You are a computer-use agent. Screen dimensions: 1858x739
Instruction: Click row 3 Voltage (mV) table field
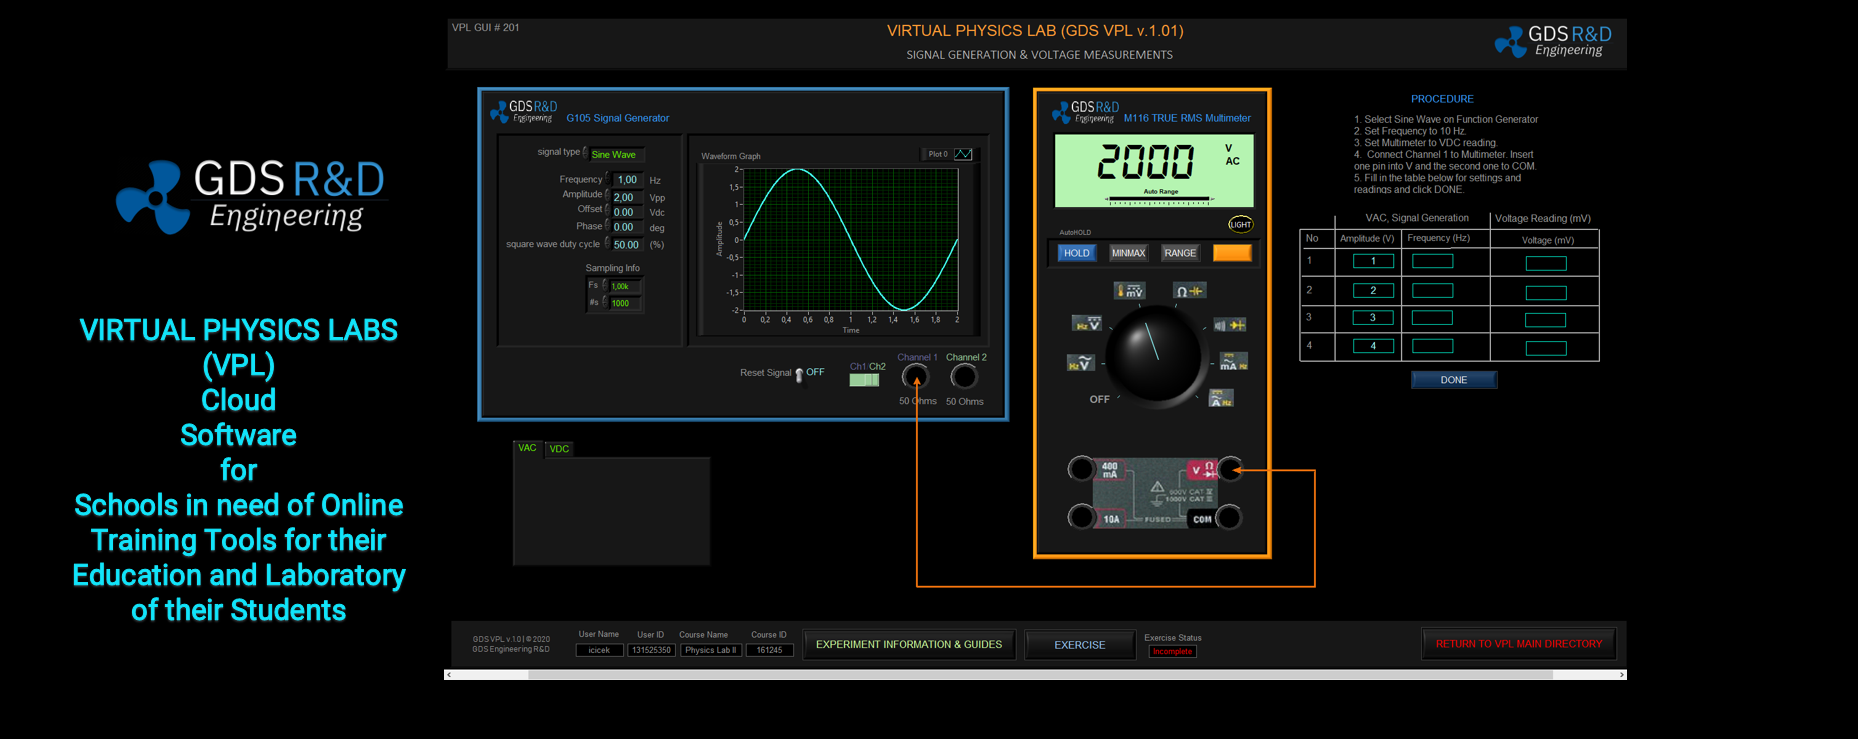click(1545, 320)
